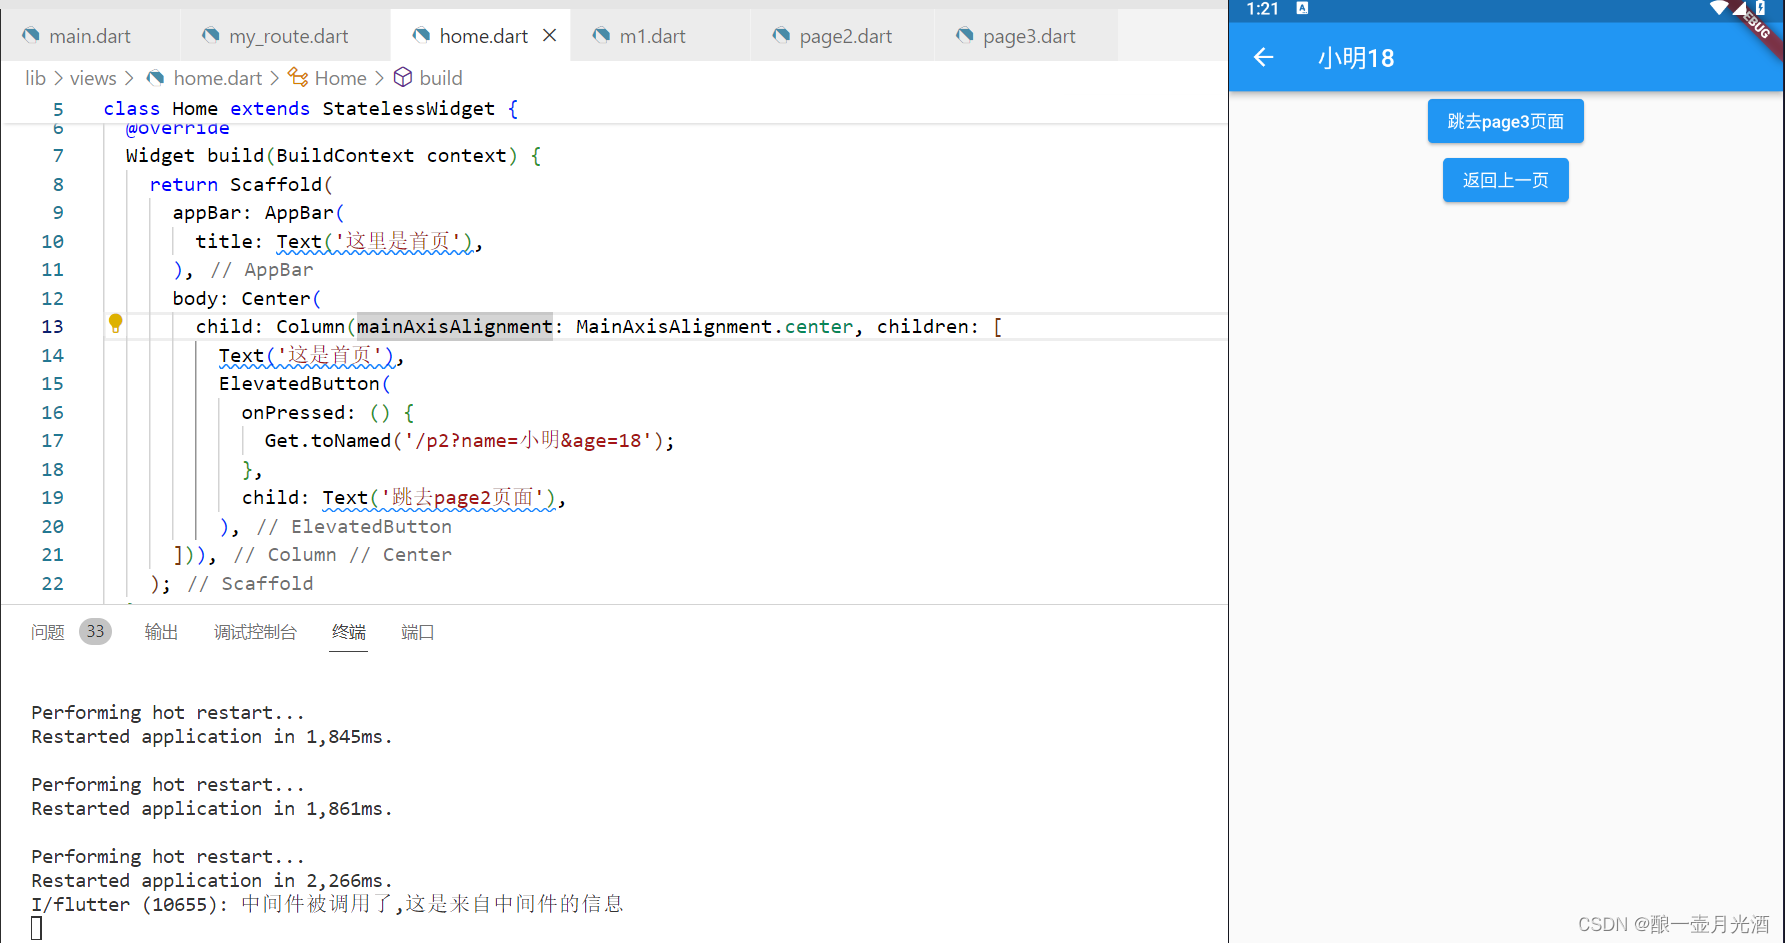Click the problems count badge showing 33

click(x=95, y=631)
